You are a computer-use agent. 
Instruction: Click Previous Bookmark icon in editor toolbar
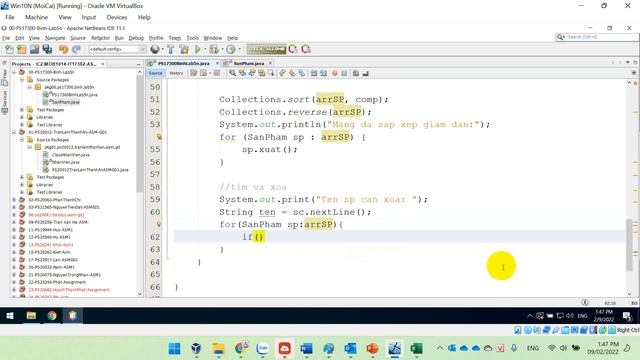282,73
